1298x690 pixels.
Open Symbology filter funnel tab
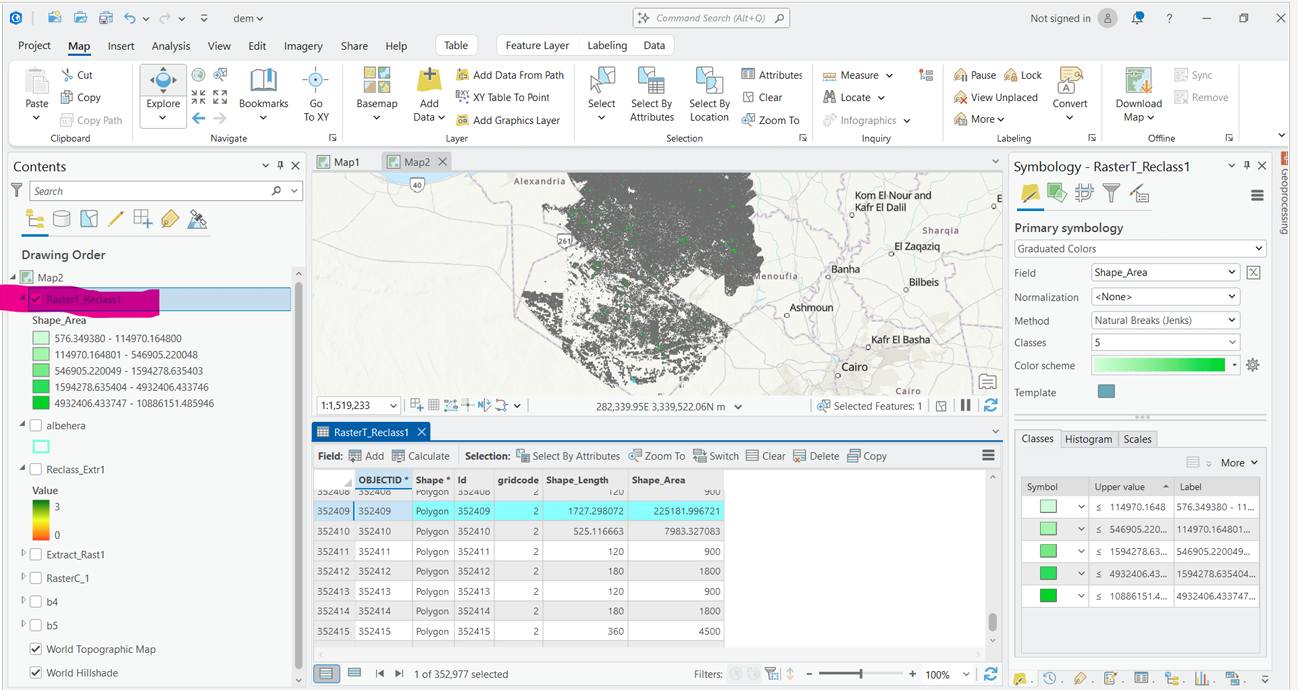click(x=1111, y=194)
